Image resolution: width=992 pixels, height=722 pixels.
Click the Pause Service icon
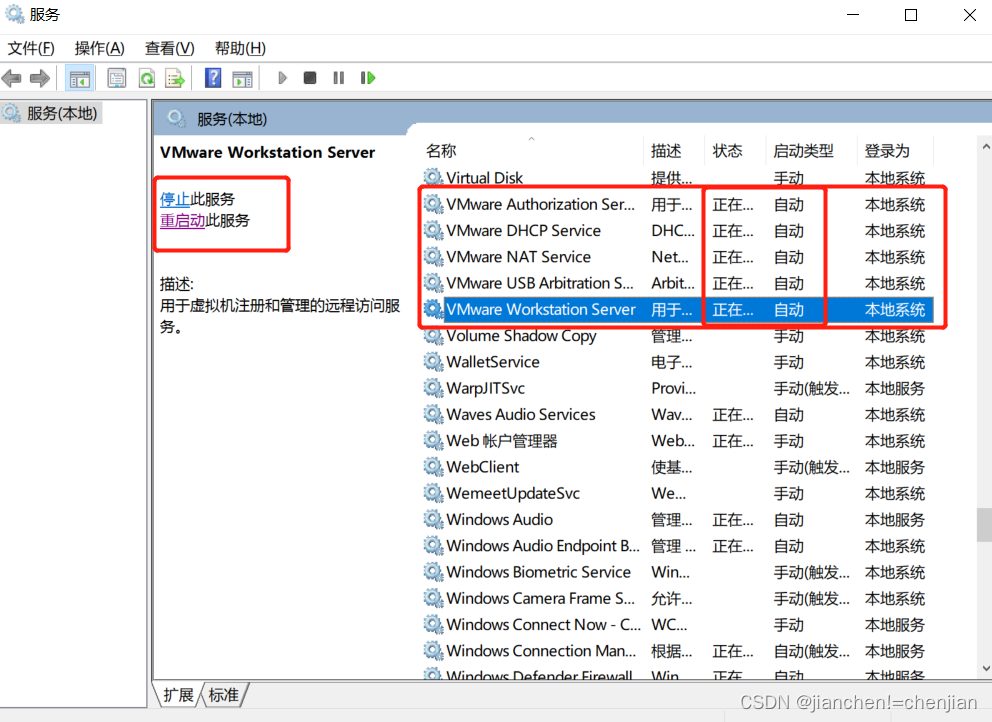point(339,78)
